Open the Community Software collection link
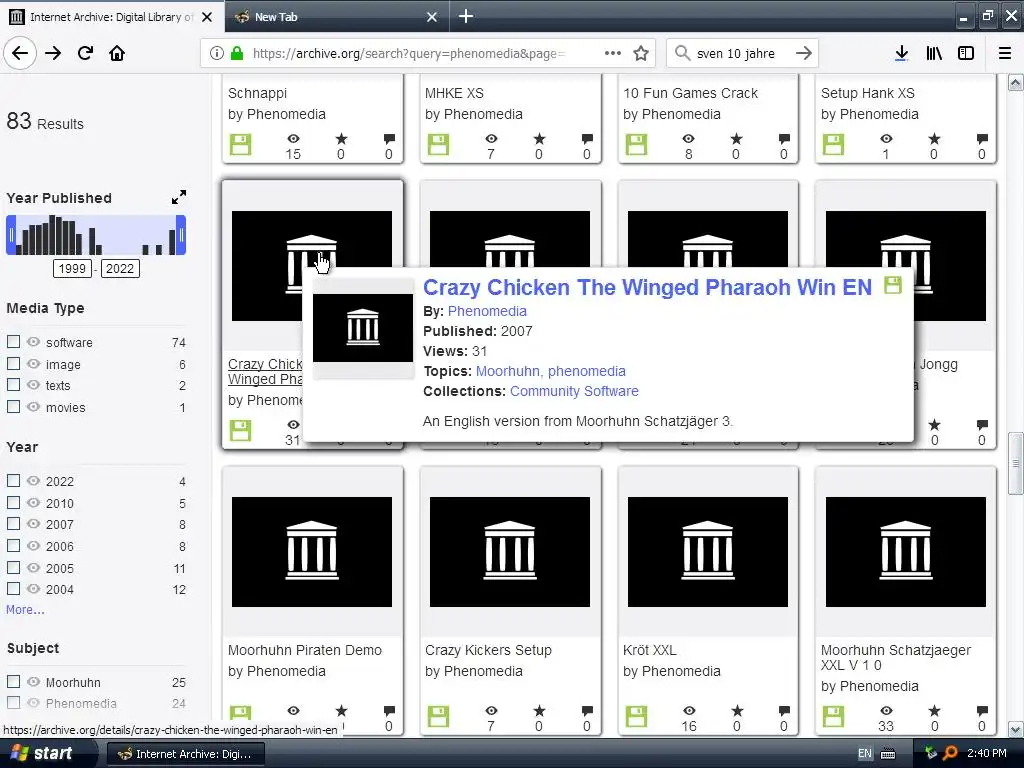The width and height of the screenshot is (1024, 768). point(574,391)
